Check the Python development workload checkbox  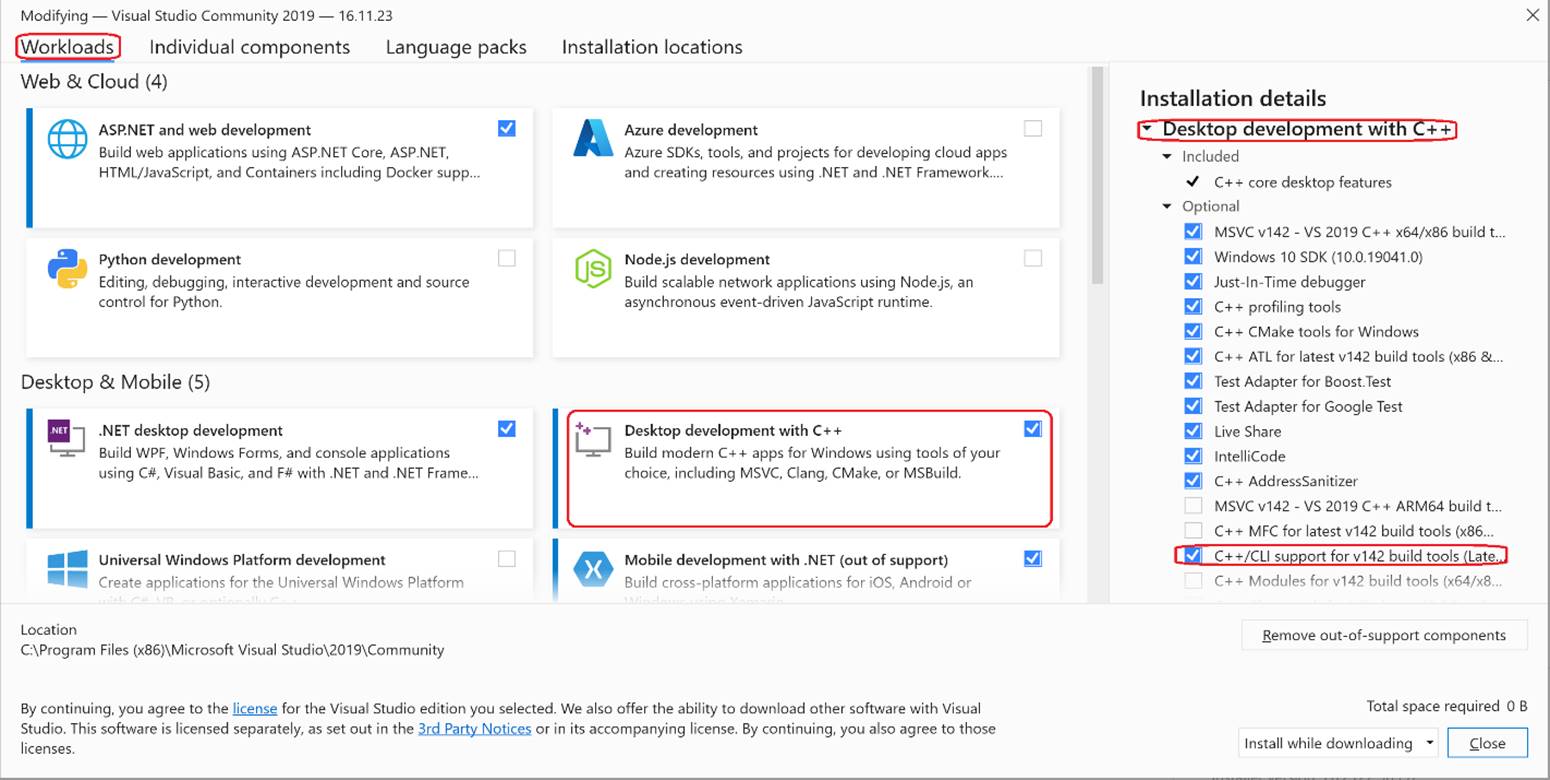[507, 259]
